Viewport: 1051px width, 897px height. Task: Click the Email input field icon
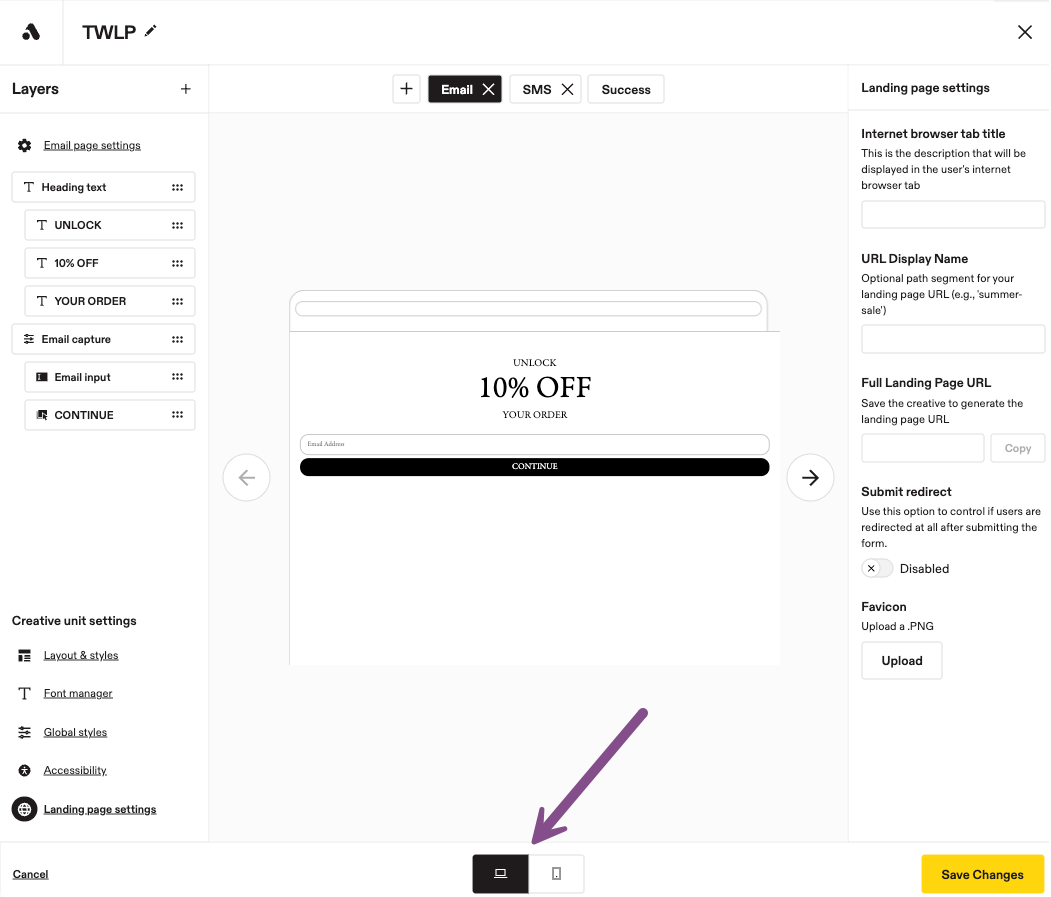tap(42, 377)
